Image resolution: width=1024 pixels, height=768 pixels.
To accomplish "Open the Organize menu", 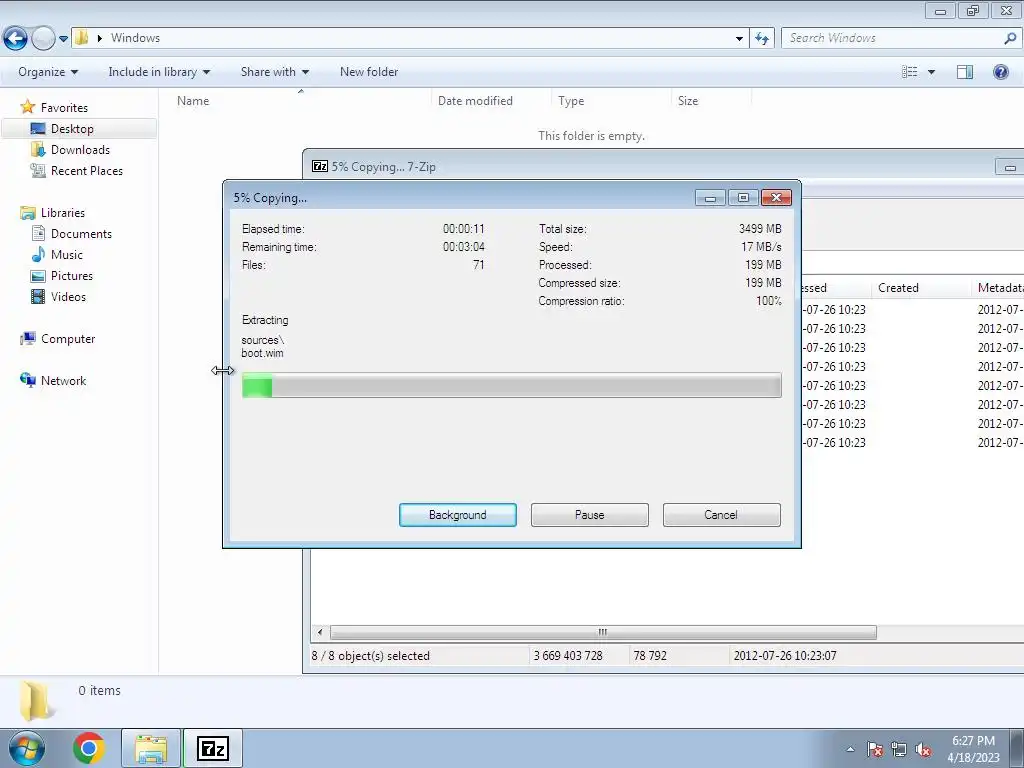I will (x=48, y=72).
